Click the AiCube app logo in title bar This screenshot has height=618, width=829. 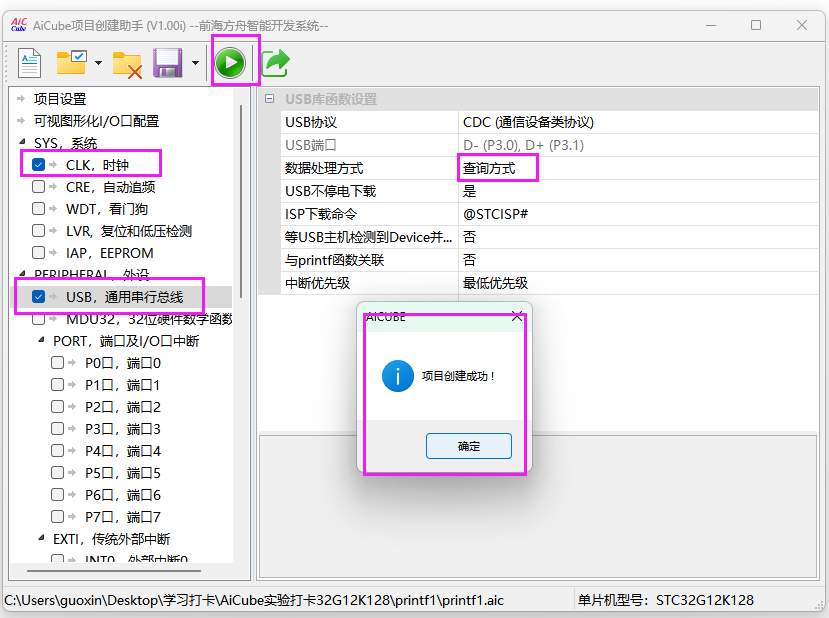pos(19,25)
